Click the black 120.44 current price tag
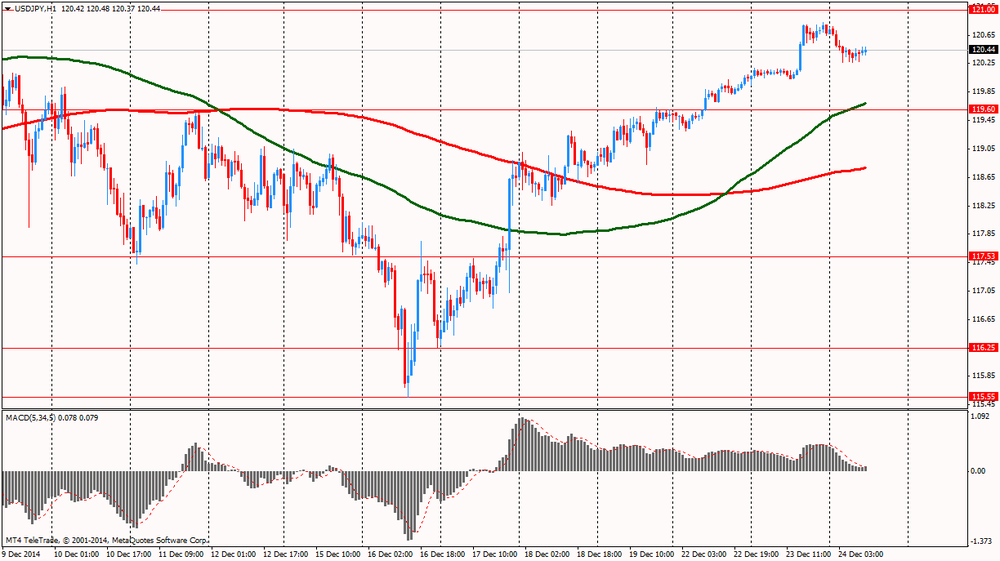Screen dimensions: 1000x561 983,50
